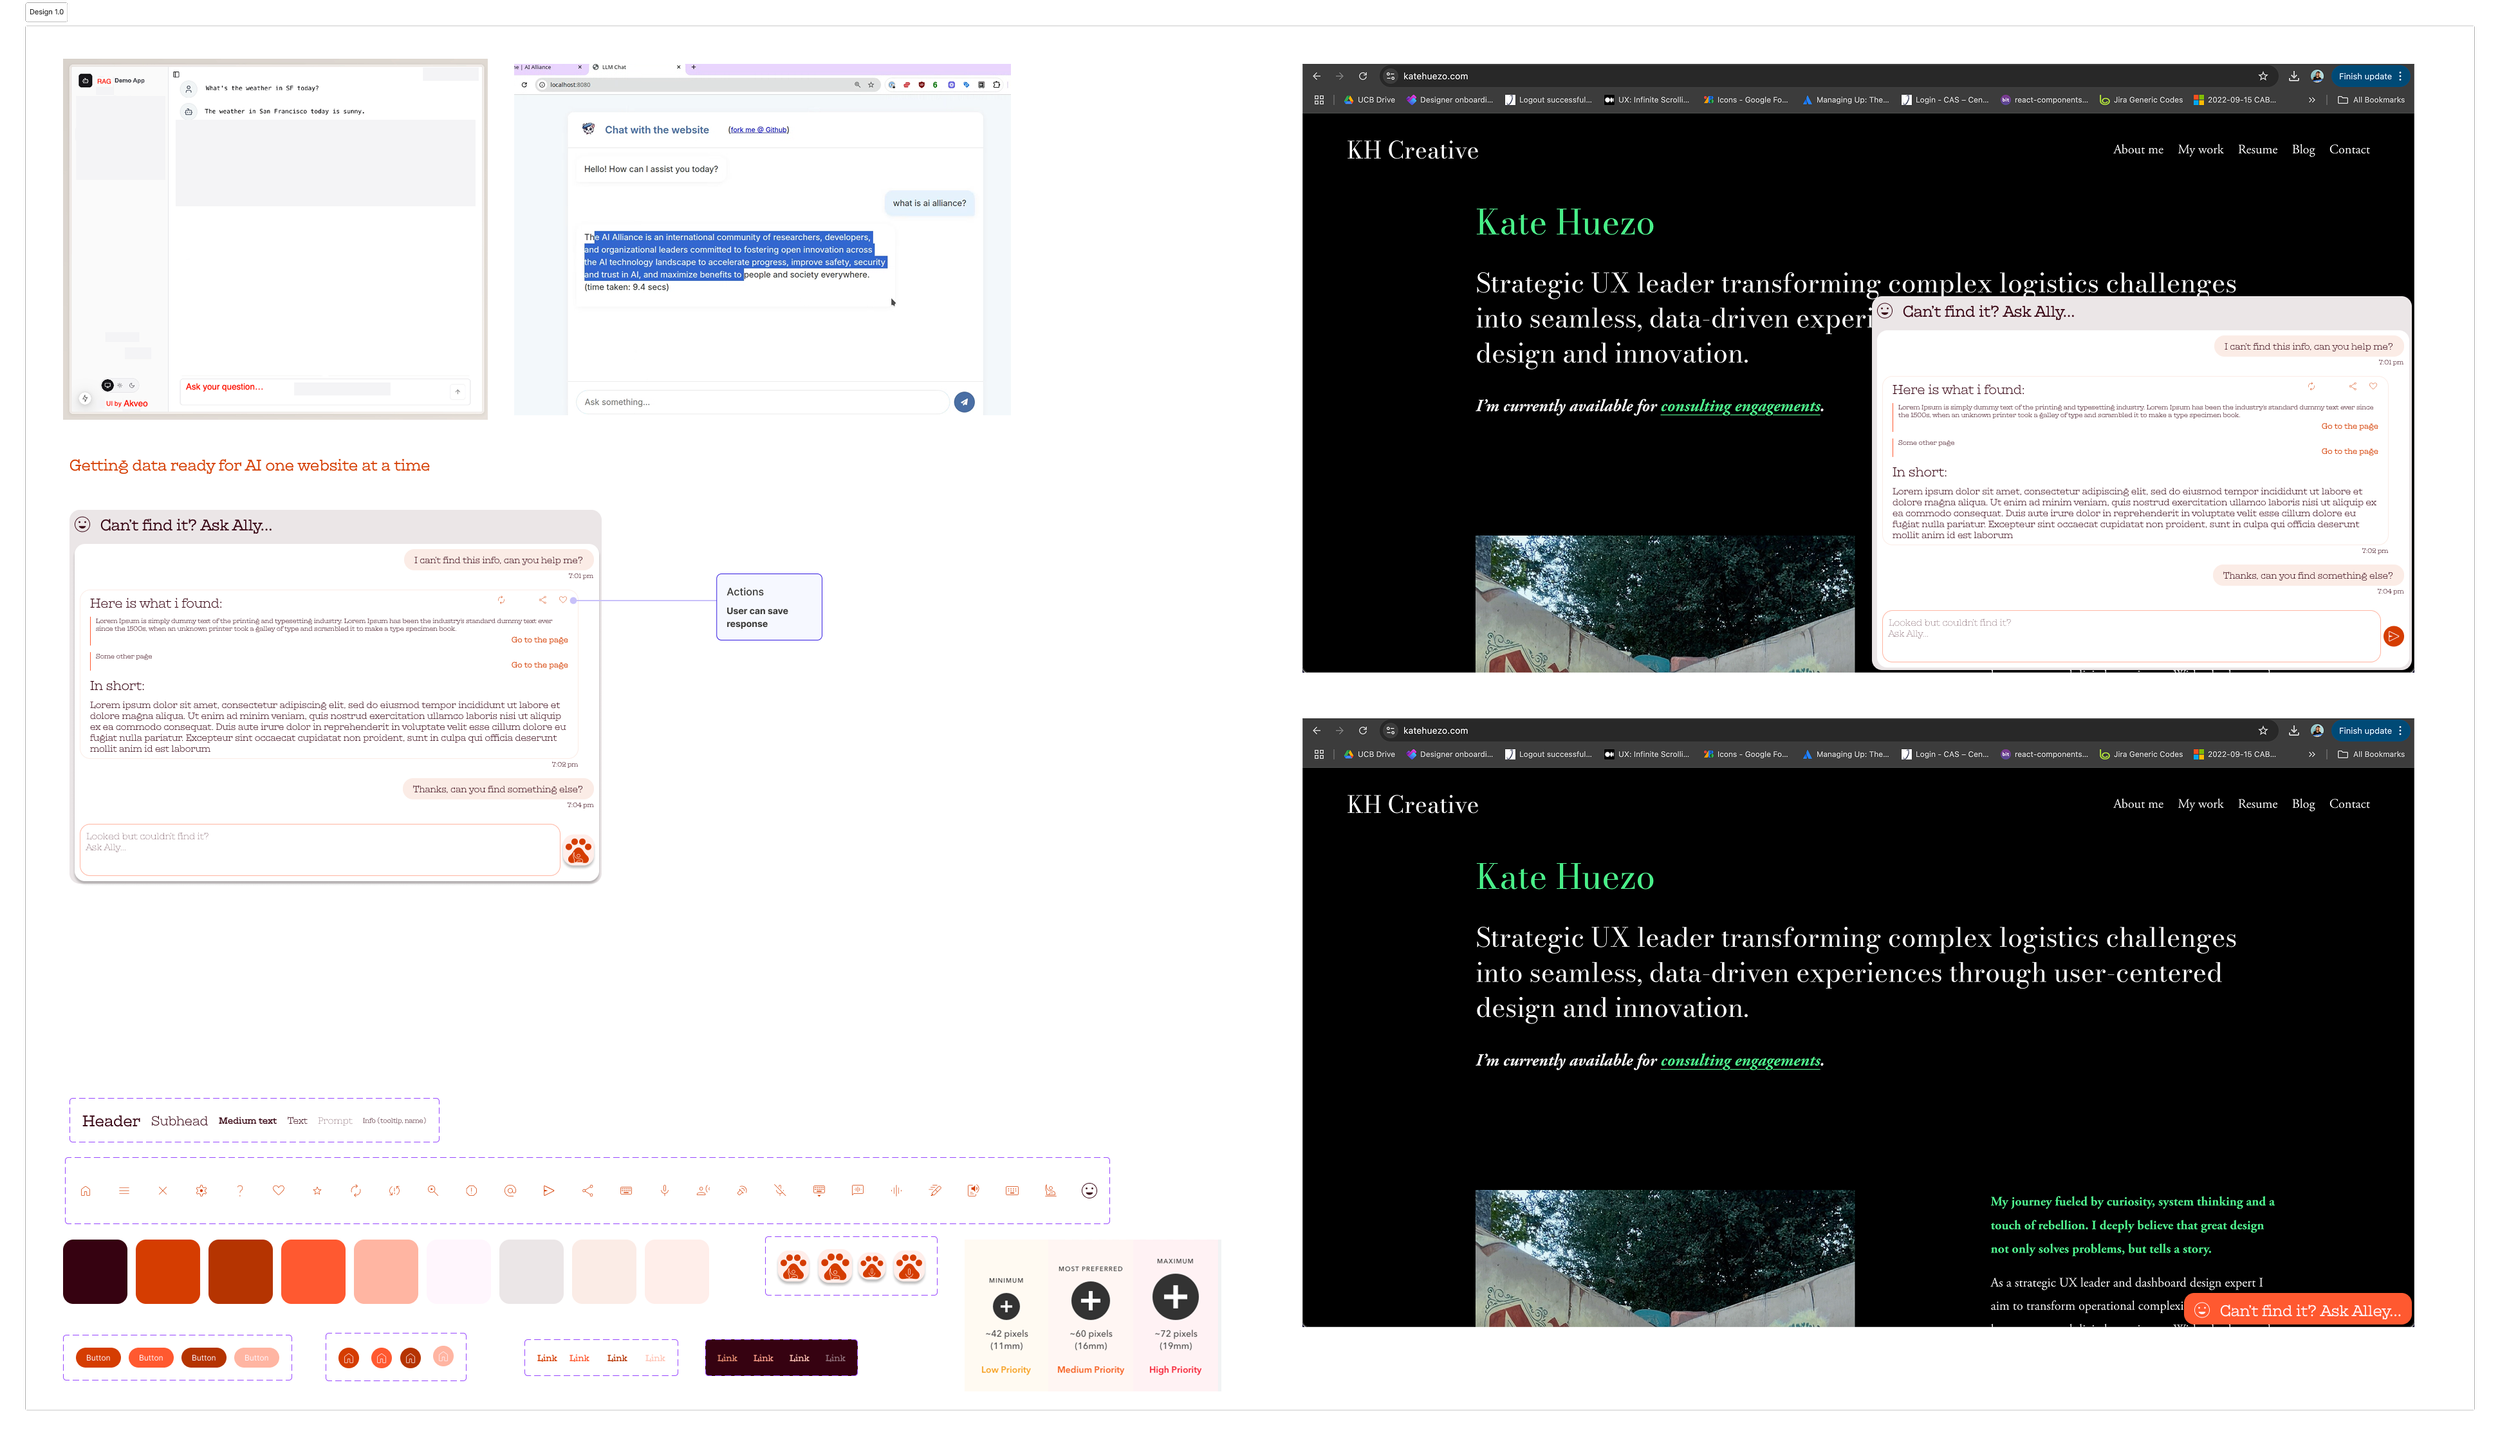Click the smiley face icon in icon row
The height and width of the screenshot is (1436, 2500).
click(1089, 1191)
